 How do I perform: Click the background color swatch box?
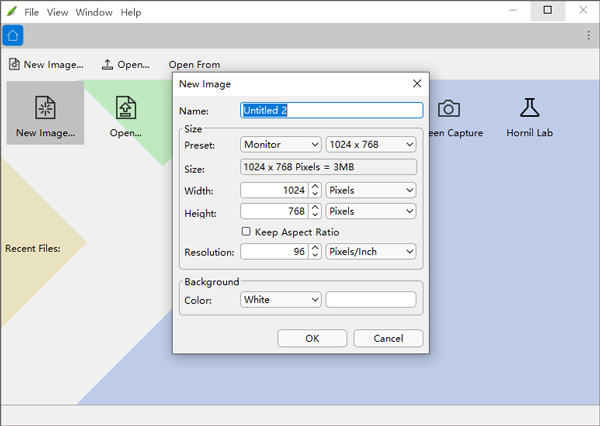point(370,299)
